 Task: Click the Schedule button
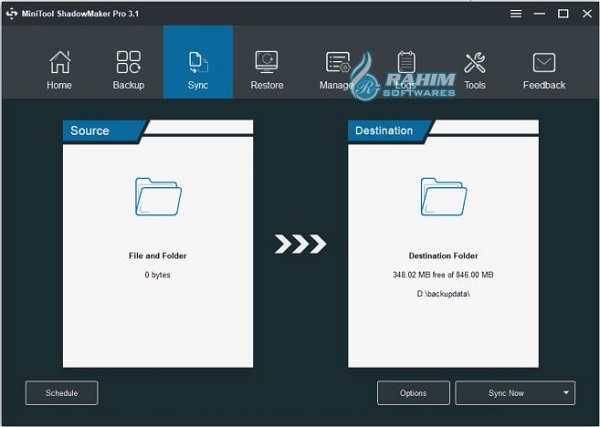tap(62, 393)
